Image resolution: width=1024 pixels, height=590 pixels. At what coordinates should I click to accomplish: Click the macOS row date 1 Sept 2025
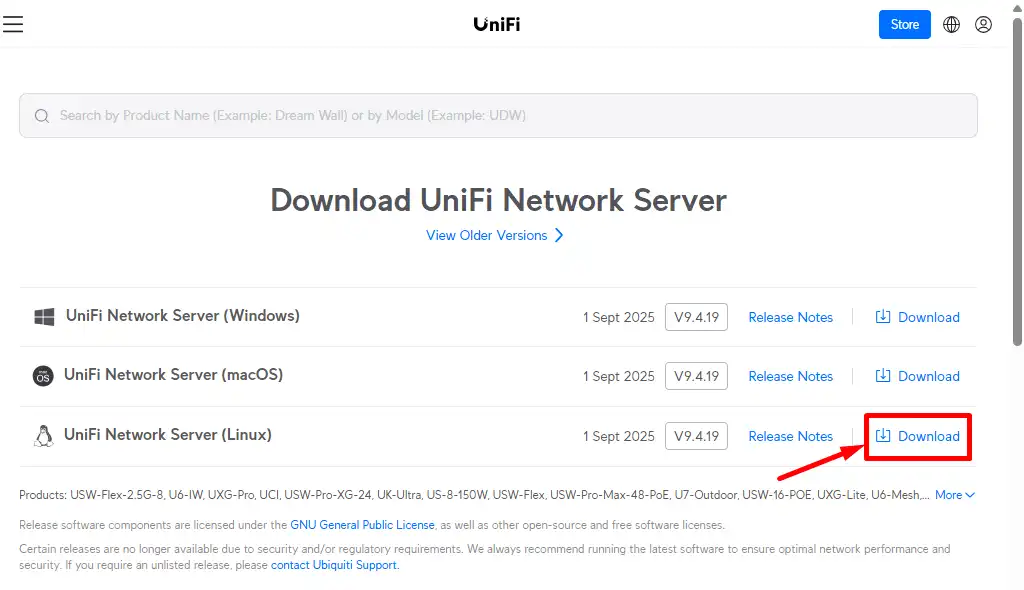coord(618,377)
